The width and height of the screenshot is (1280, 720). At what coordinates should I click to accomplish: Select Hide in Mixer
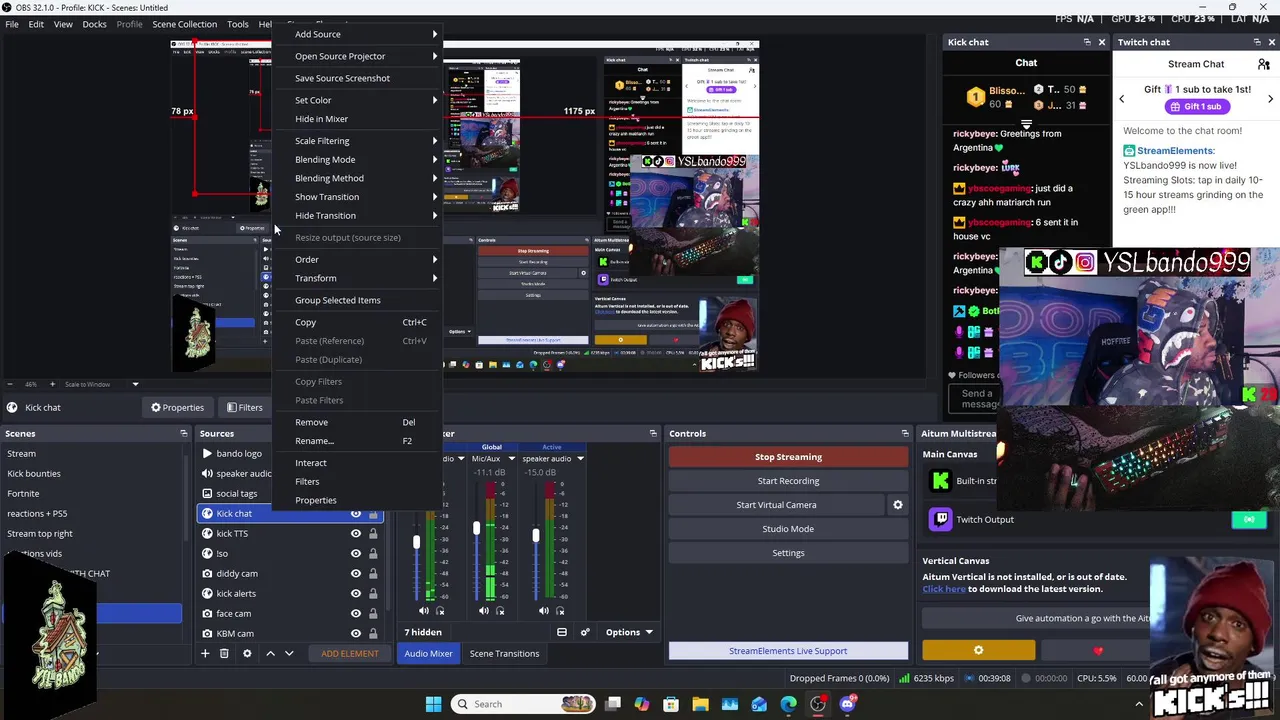357,119
